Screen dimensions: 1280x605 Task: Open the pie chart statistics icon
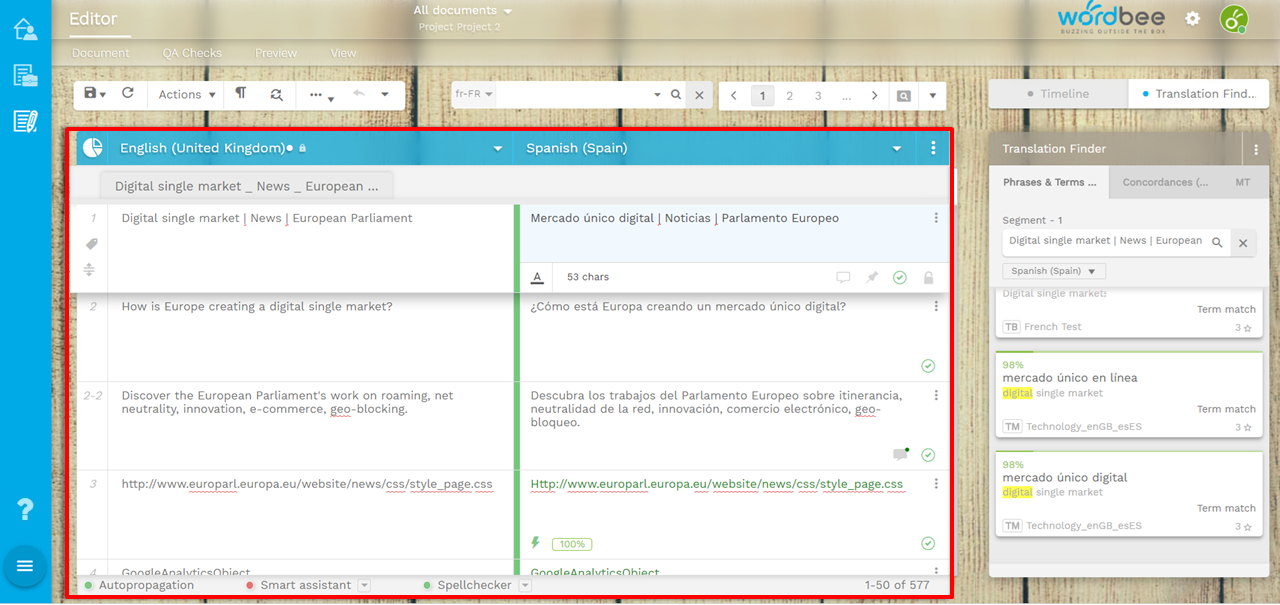pos(91,147)
